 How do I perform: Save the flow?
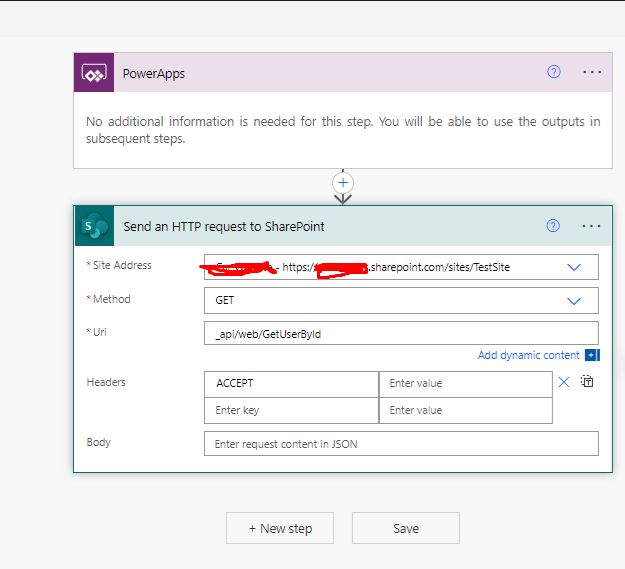(406, 528)
